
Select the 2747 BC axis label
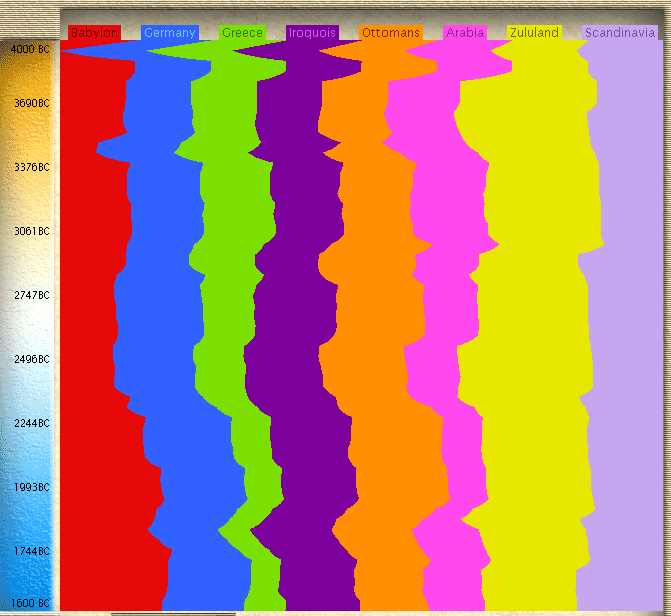(x=32, y=295)
